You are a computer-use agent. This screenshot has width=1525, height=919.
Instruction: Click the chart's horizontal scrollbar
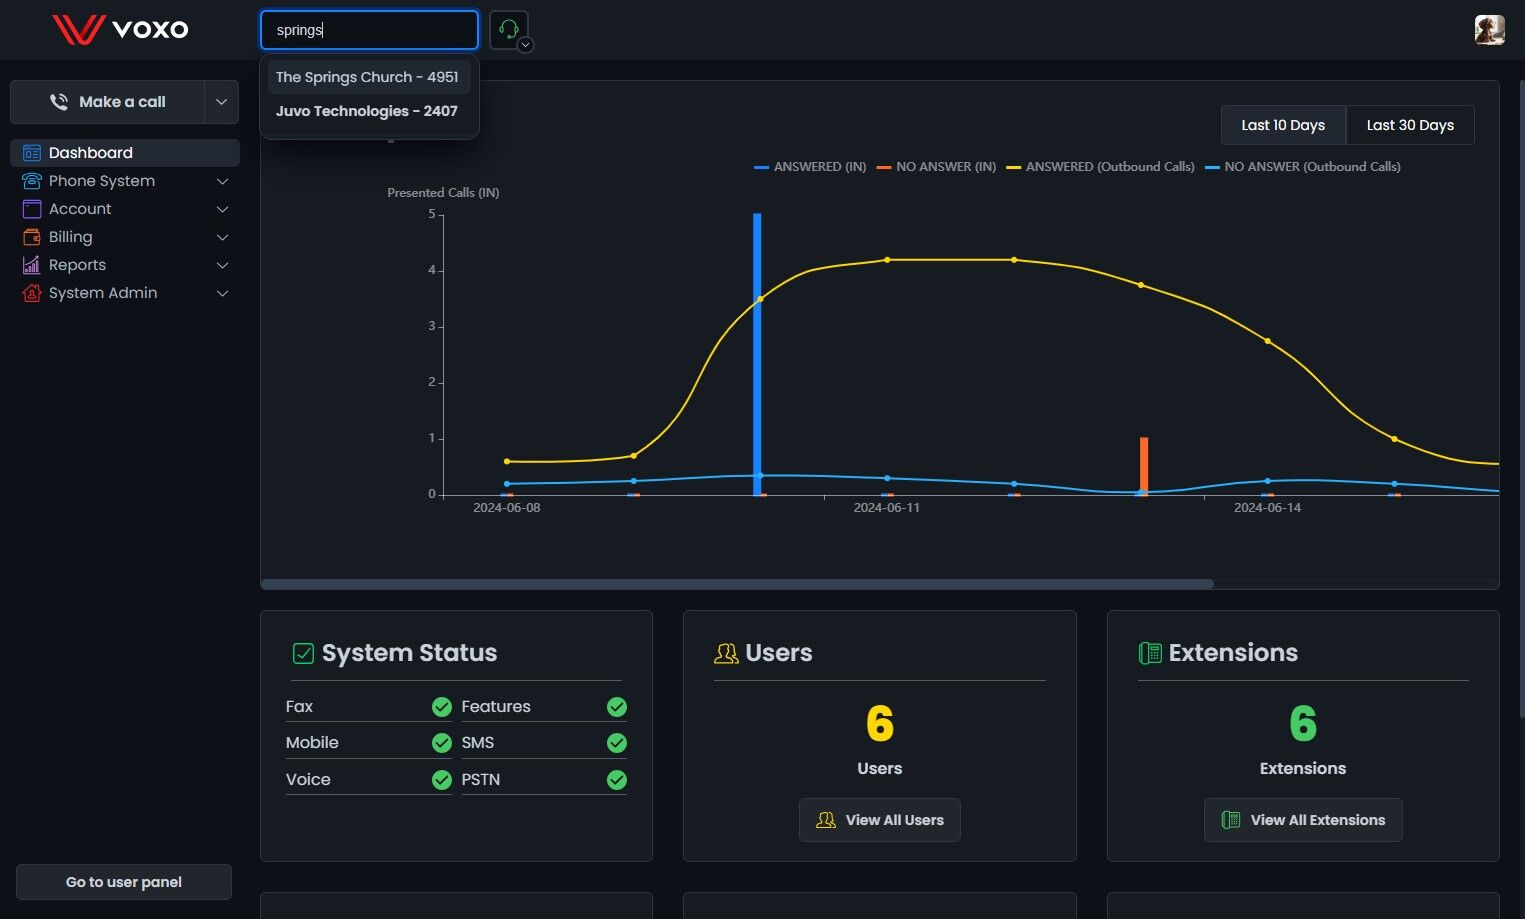click(737, 584)
